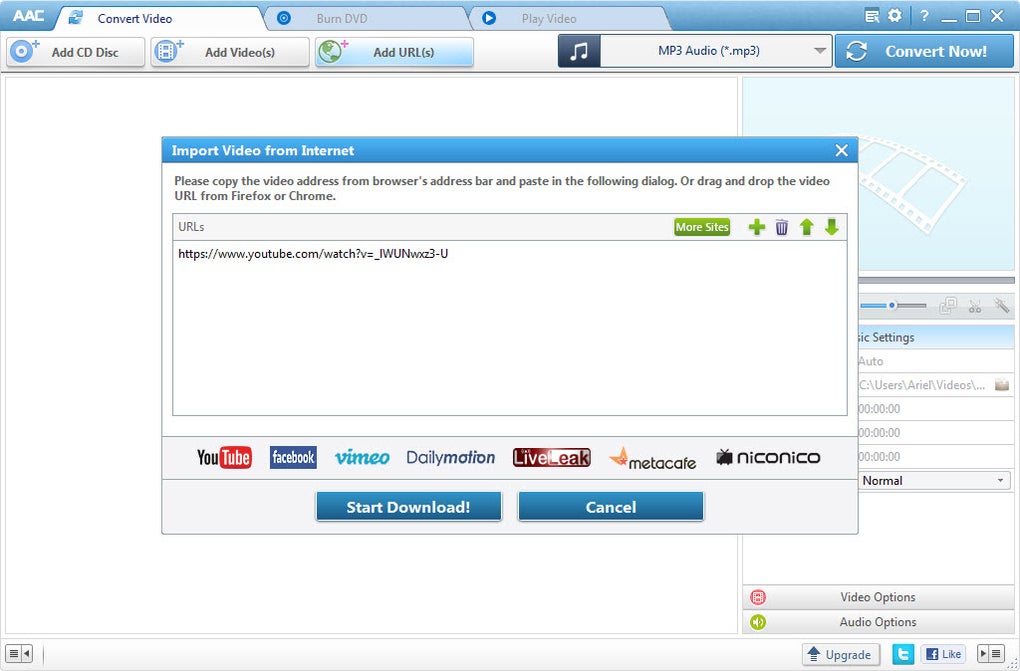The image size is (1020, 671).
Task: Open the Add CD Disc importer
Action: pyautogui.click(x=74, y=52)
